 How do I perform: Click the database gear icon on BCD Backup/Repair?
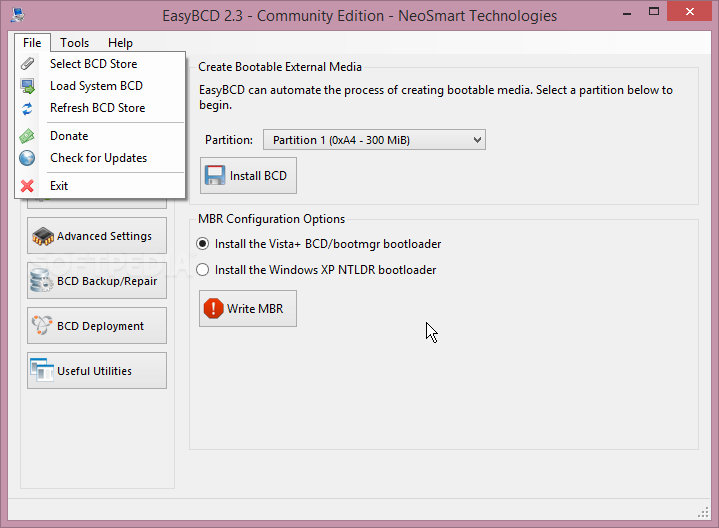pyautogui.click(x=41, y=281)
